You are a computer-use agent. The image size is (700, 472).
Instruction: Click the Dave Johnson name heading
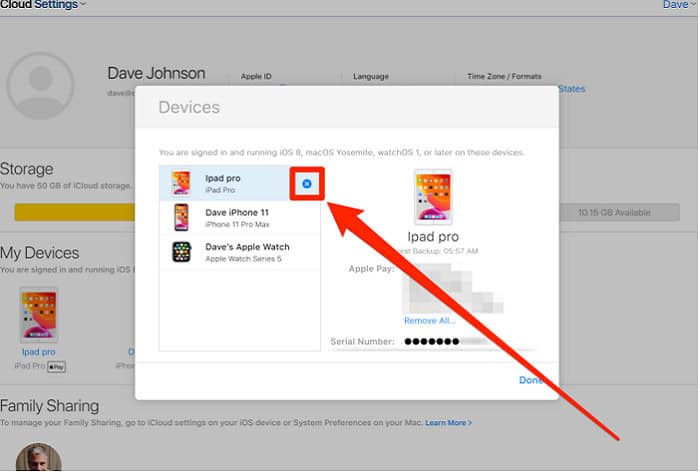[156, 73]
